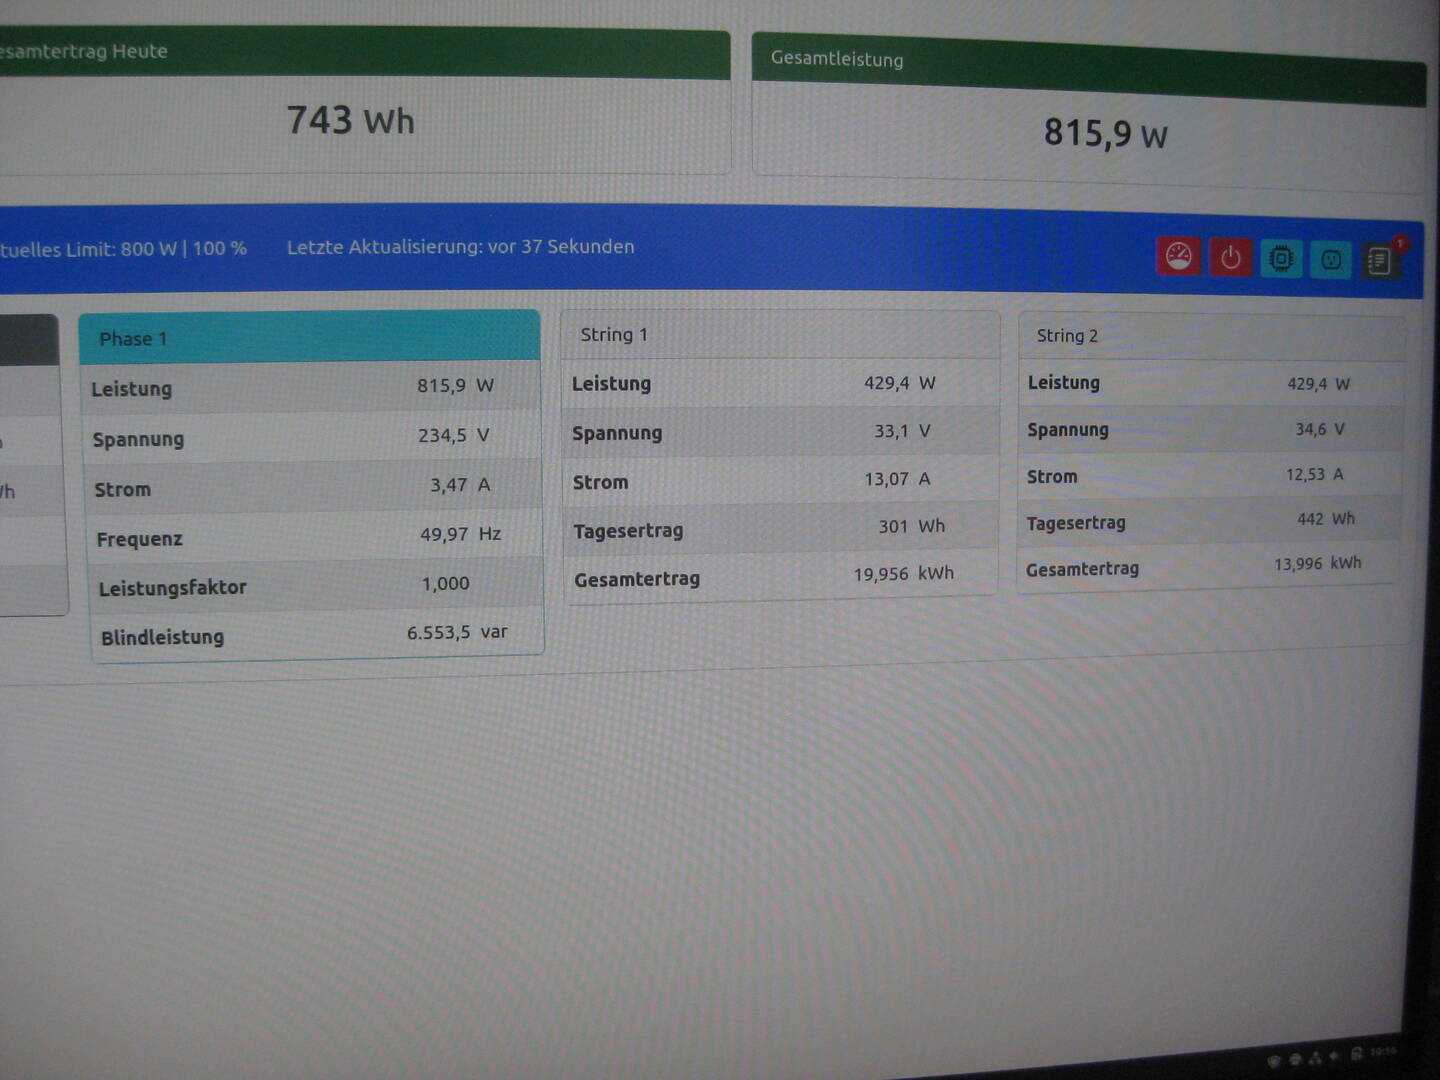
Task: Click String 2 Strom value 12,53 A
Action: click(x=1314, y=474)
